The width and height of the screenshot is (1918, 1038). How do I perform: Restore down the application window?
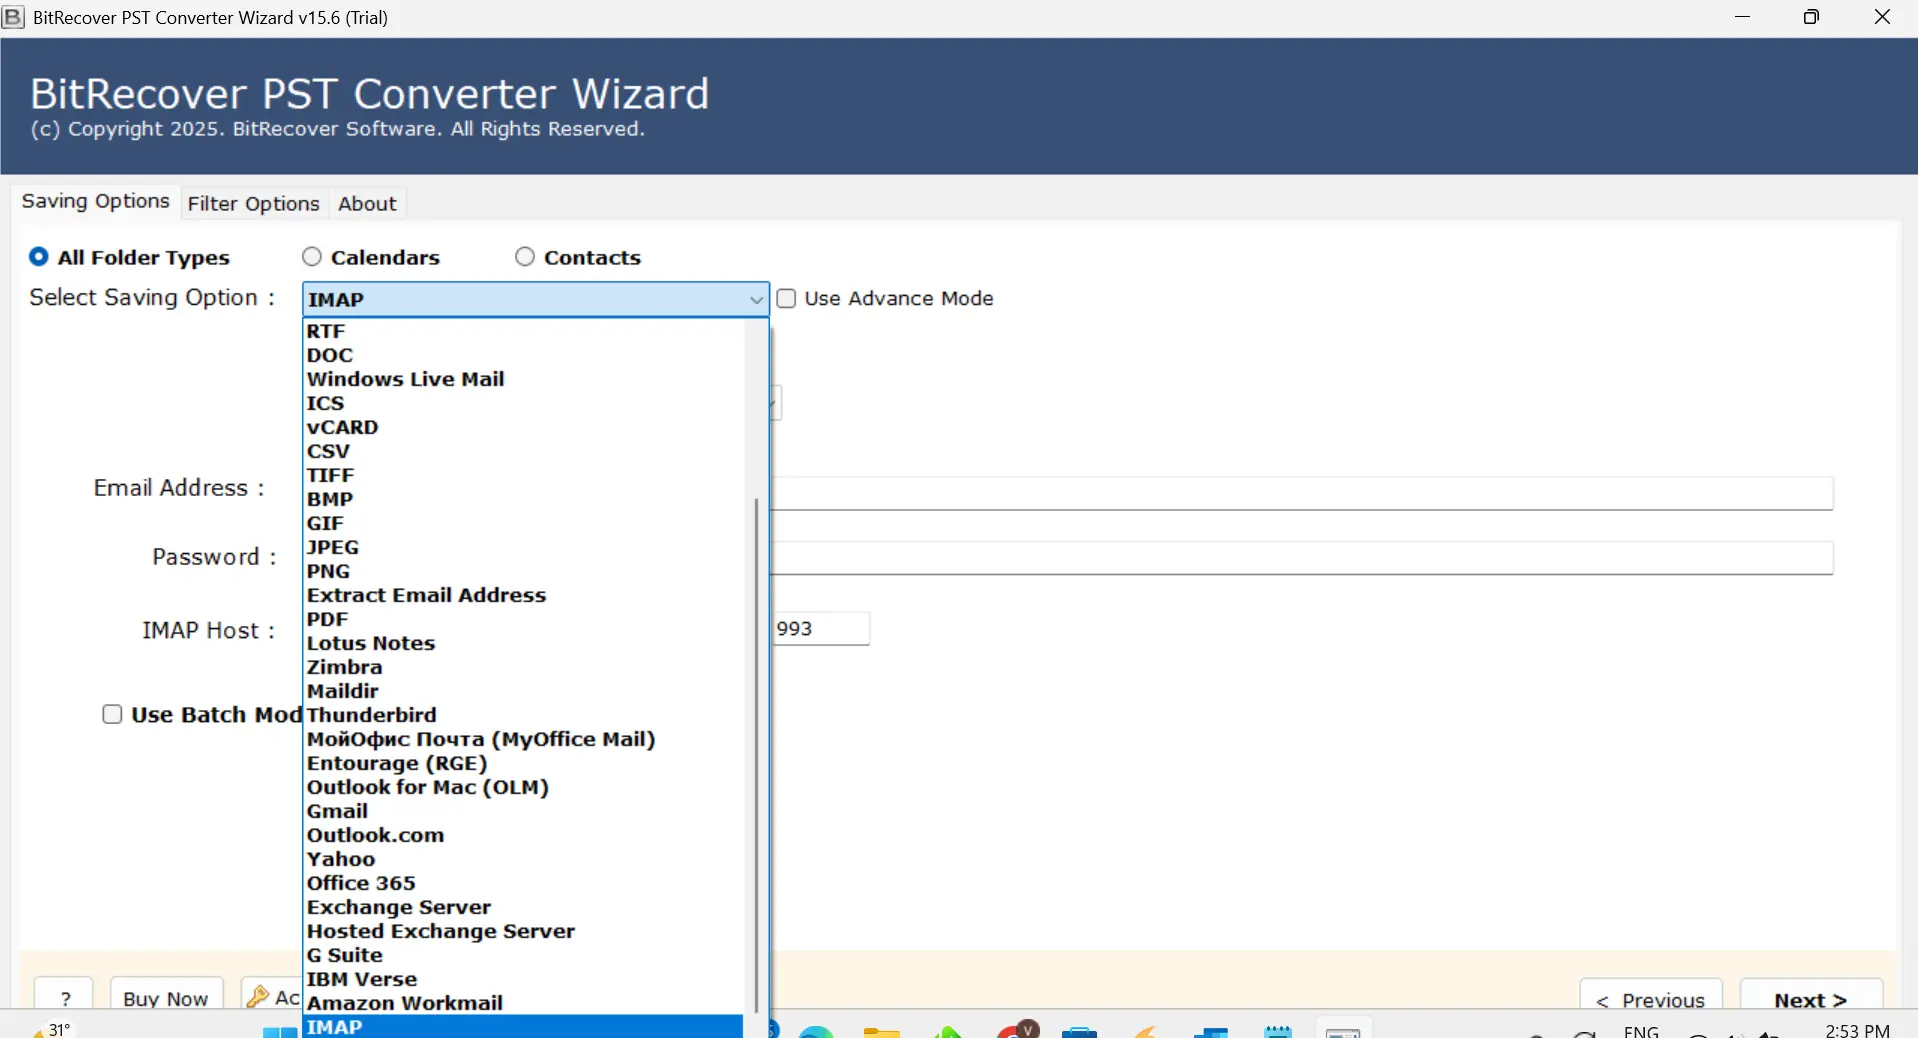tap(1811, 17)
